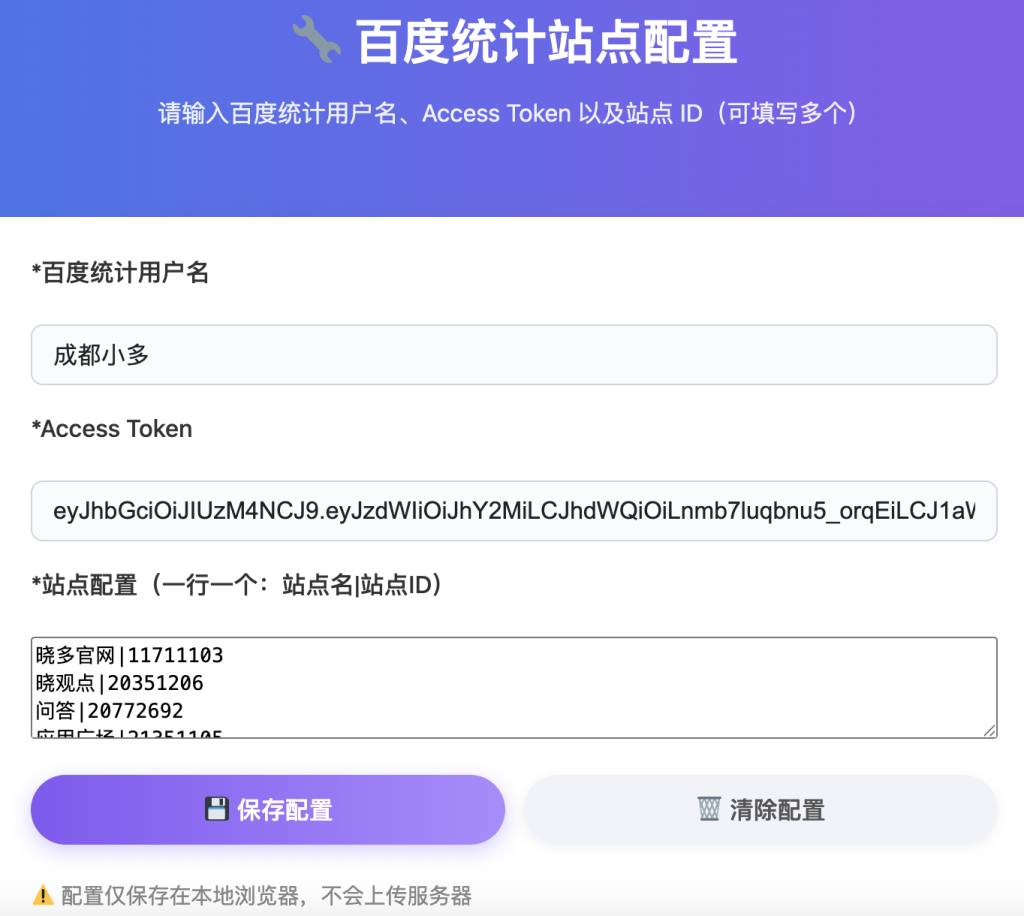1024x916 pixels.
Task: Click the yellow warning triangle icon
Action: pos(43,895)
